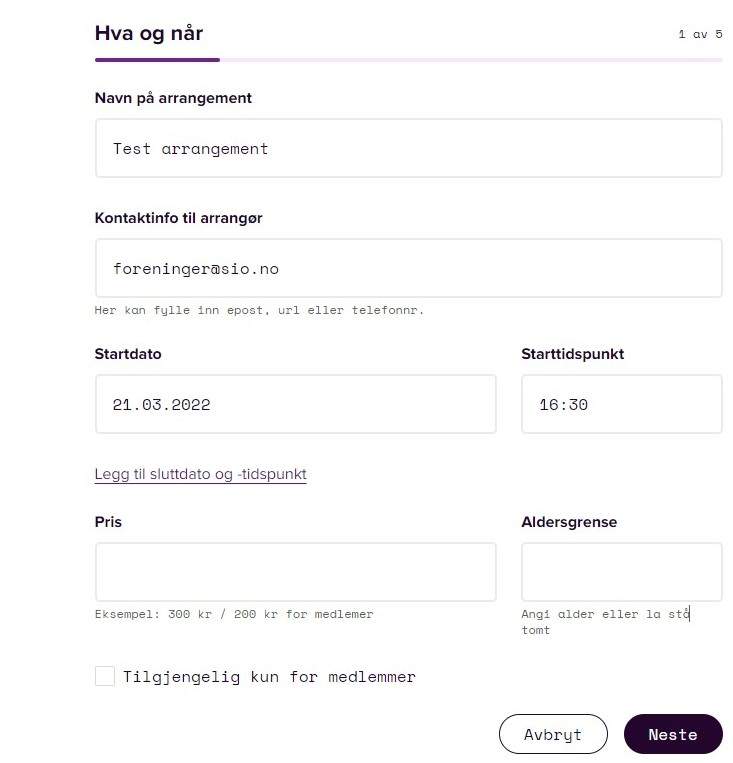
Task: Select the Starttidspunkt time field showing 16:30
Action: point(622,404)
